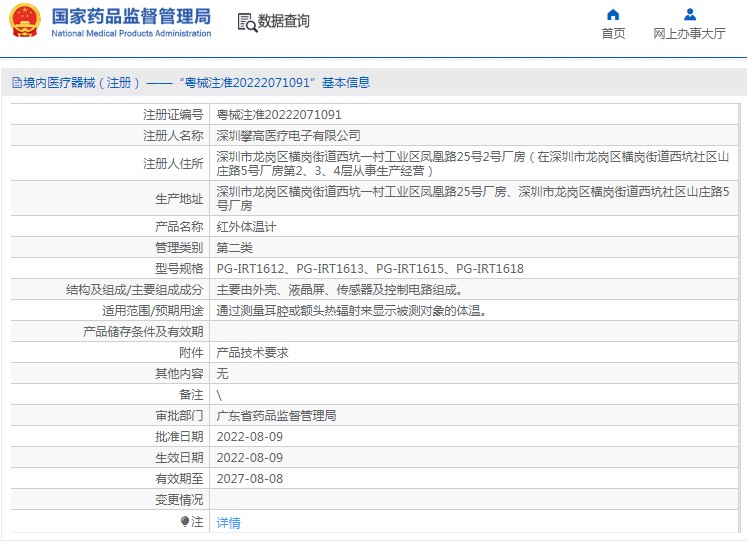
Task: Click 产品储存条件及有效期 label
Action: tap(143, 332)
